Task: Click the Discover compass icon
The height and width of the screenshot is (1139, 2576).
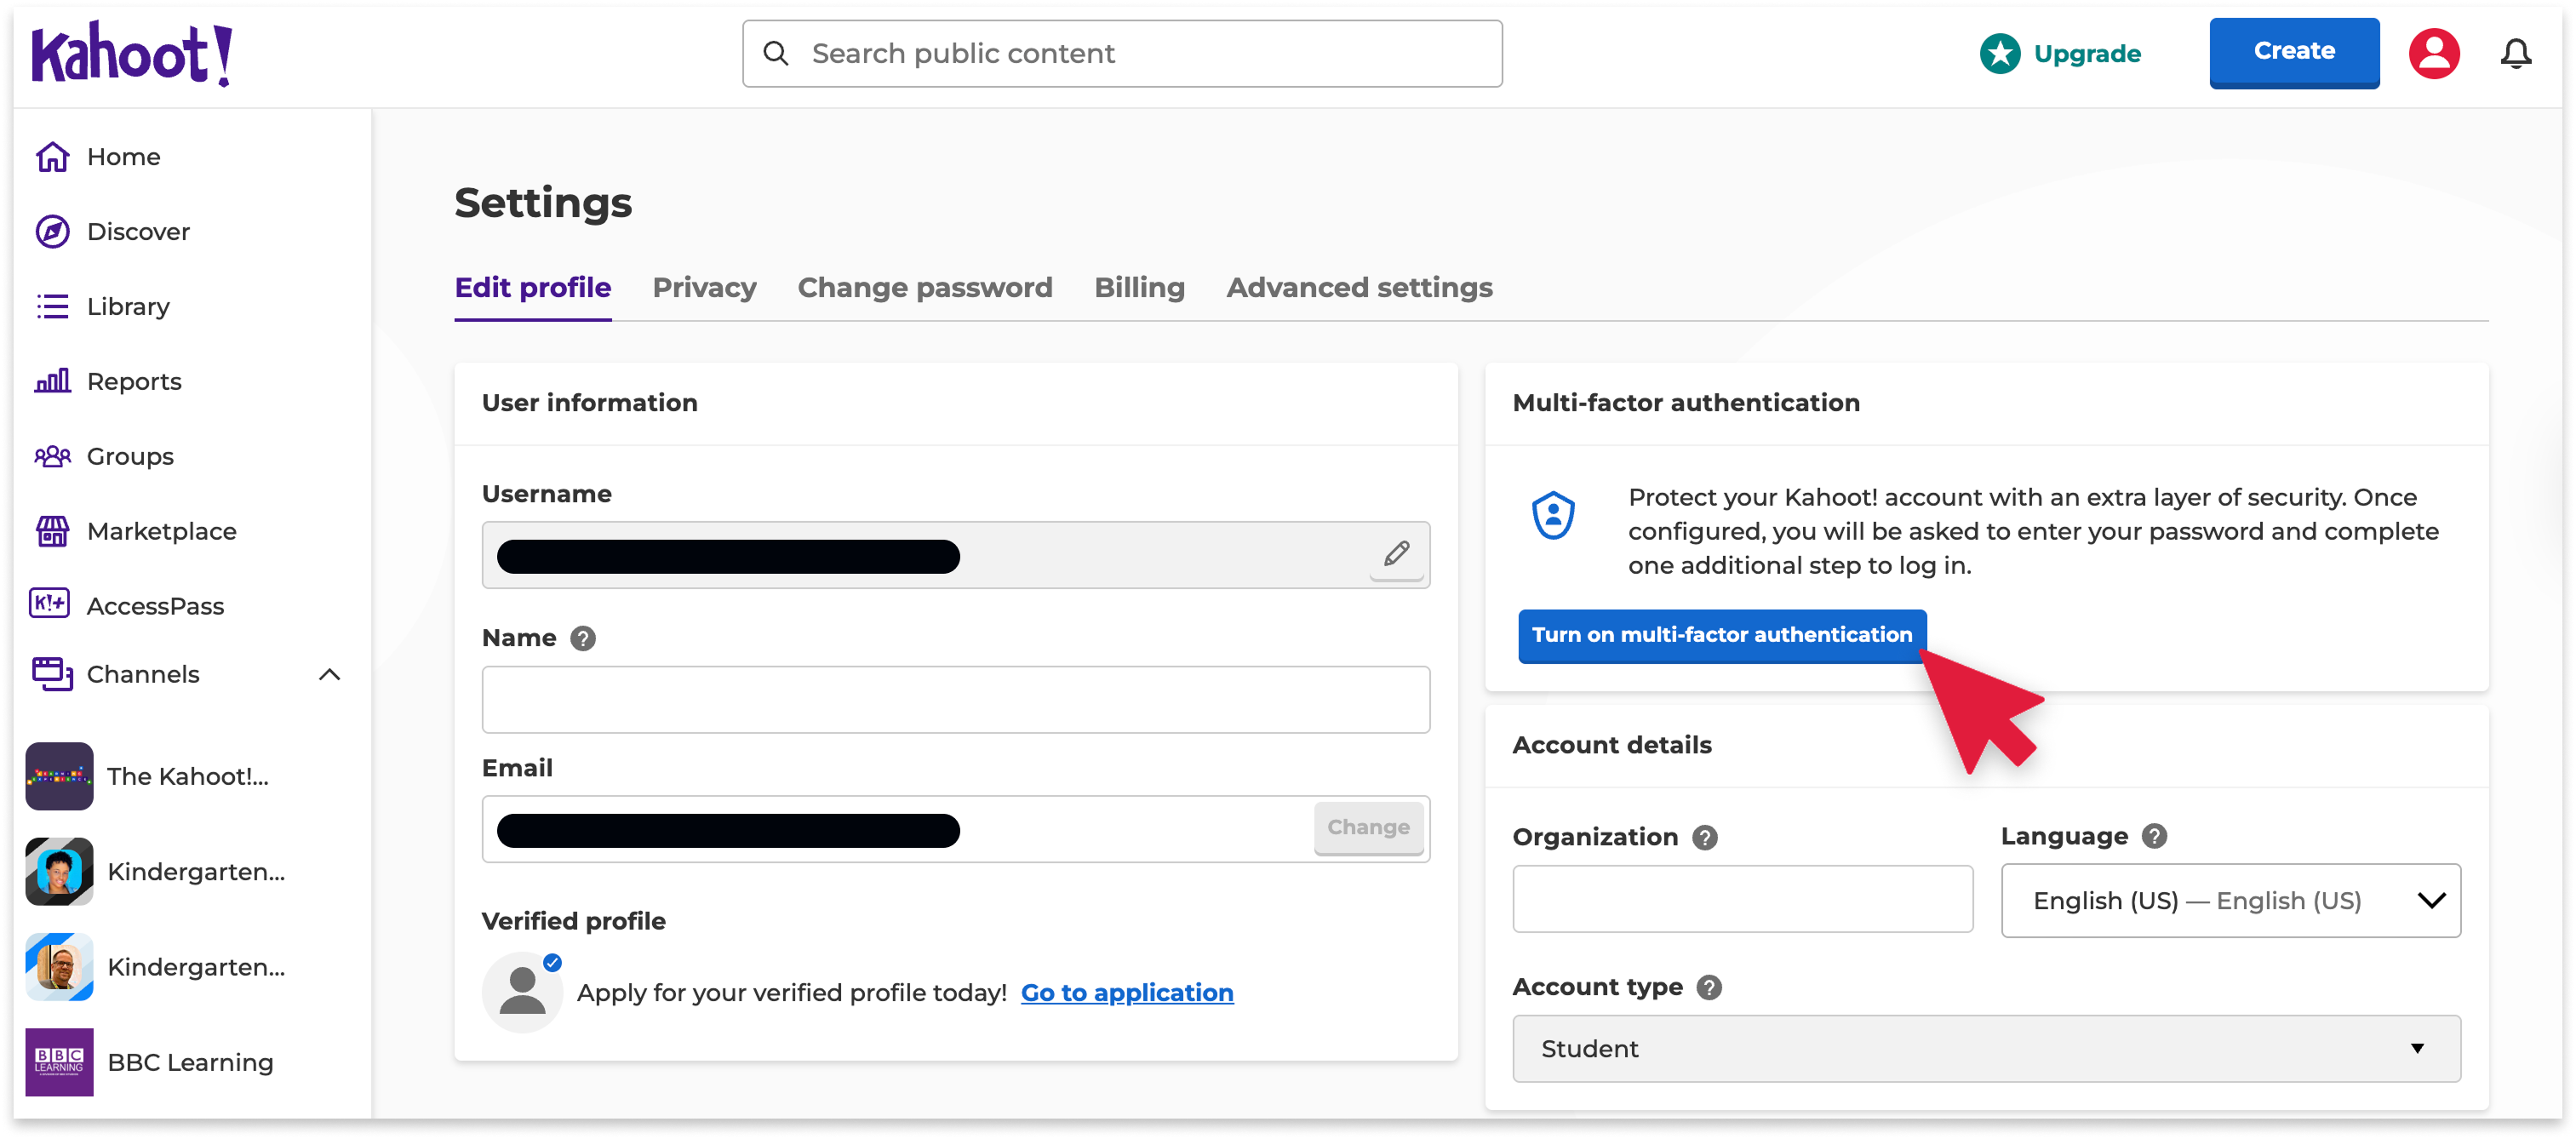Action: click(52, 232)
